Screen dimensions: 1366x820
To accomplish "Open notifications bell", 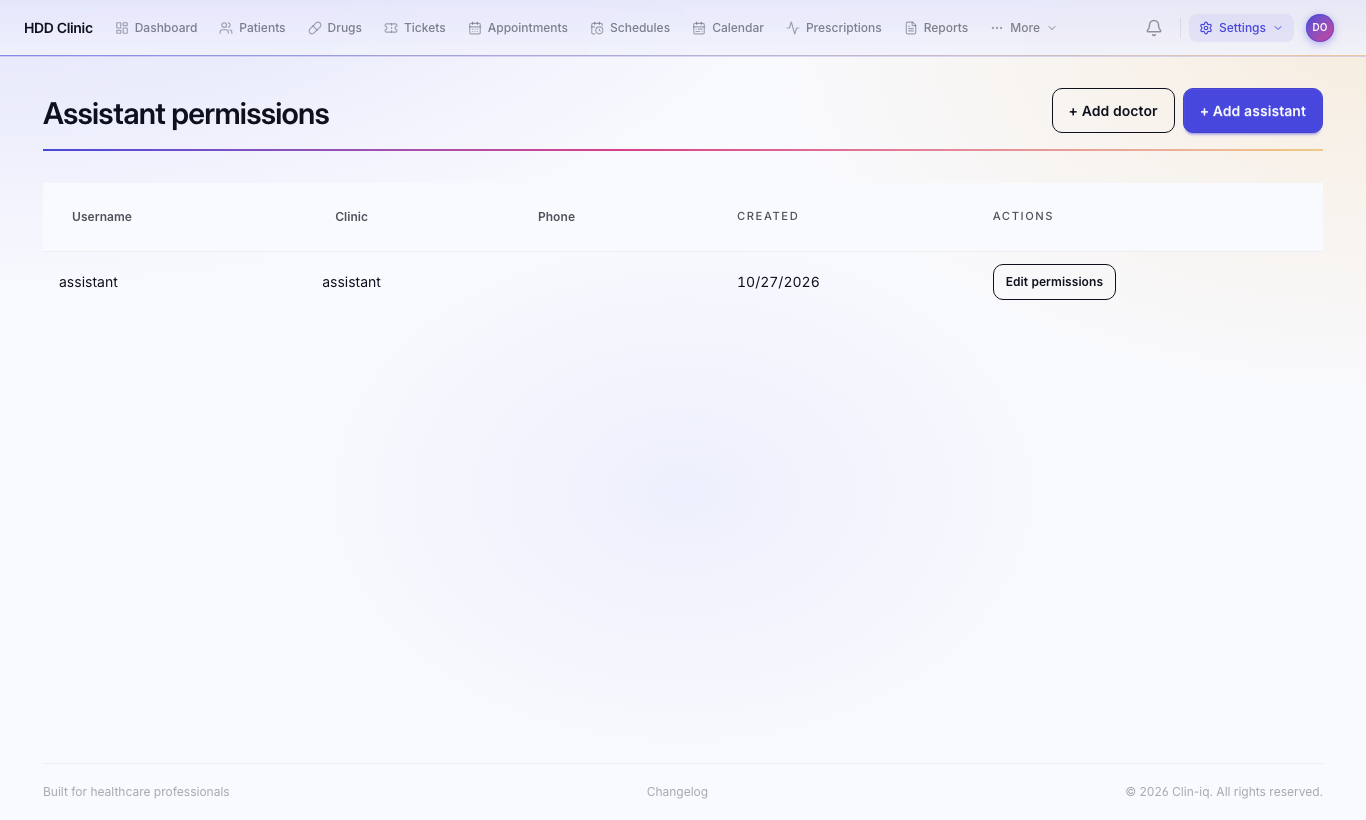I will tap(1154, 28).
